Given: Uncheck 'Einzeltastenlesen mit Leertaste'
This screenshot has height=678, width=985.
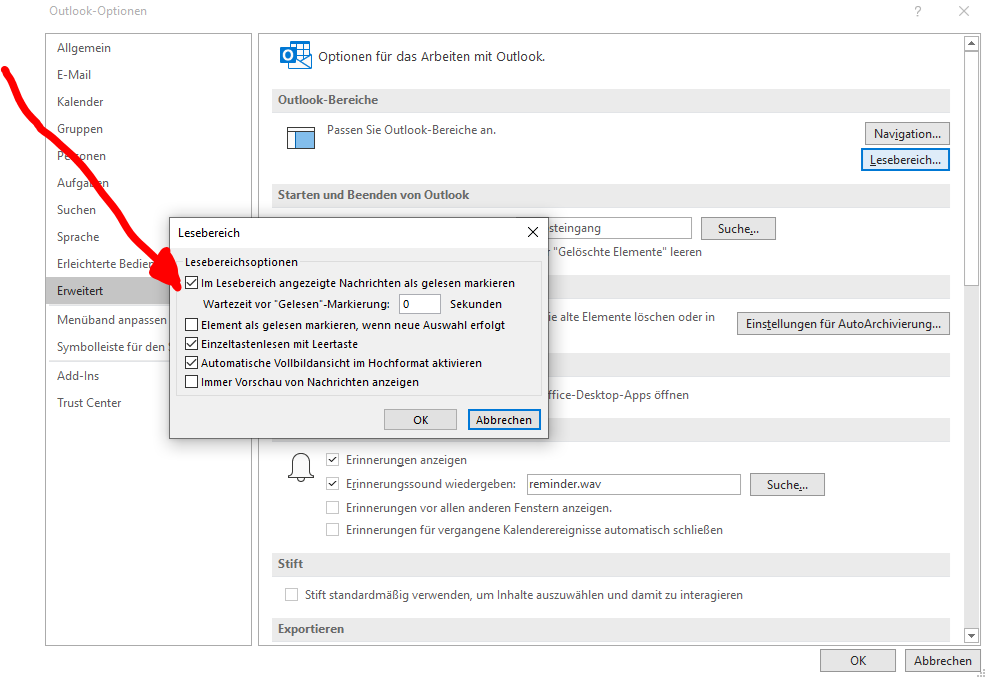Looking at the screenshot, I should point(192,344).
